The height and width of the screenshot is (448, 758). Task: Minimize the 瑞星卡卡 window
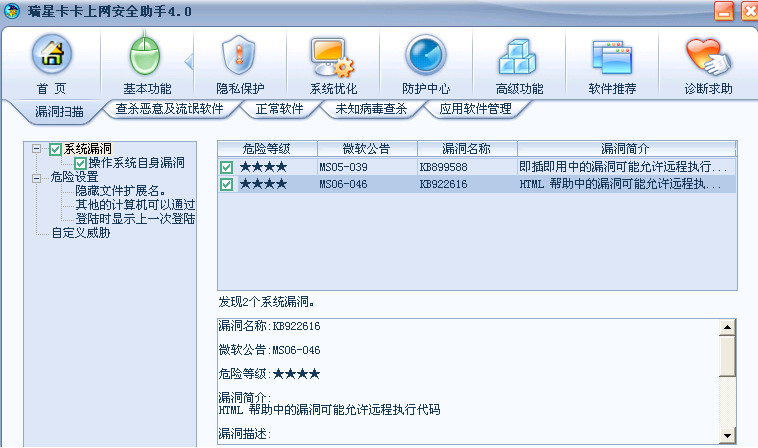[x=724, y=11]
